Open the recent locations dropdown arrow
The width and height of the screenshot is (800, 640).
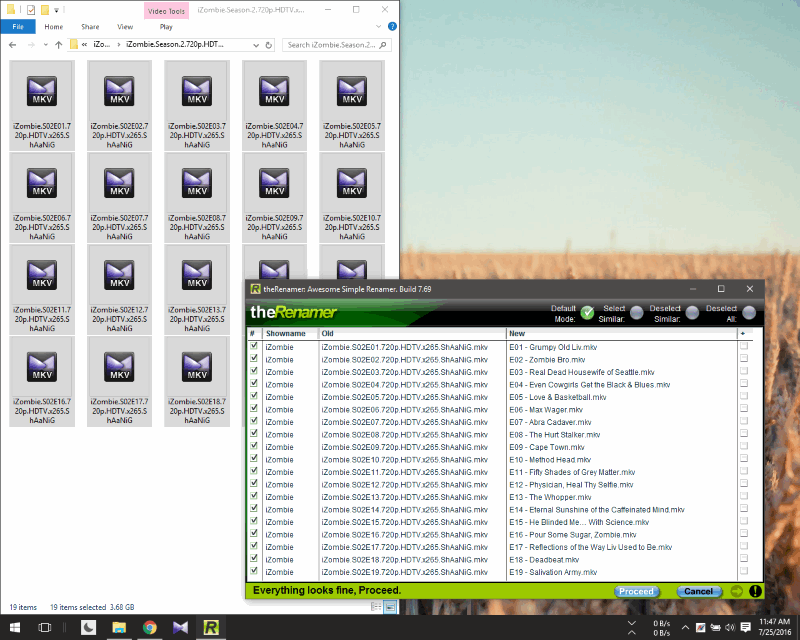[45, 45]
